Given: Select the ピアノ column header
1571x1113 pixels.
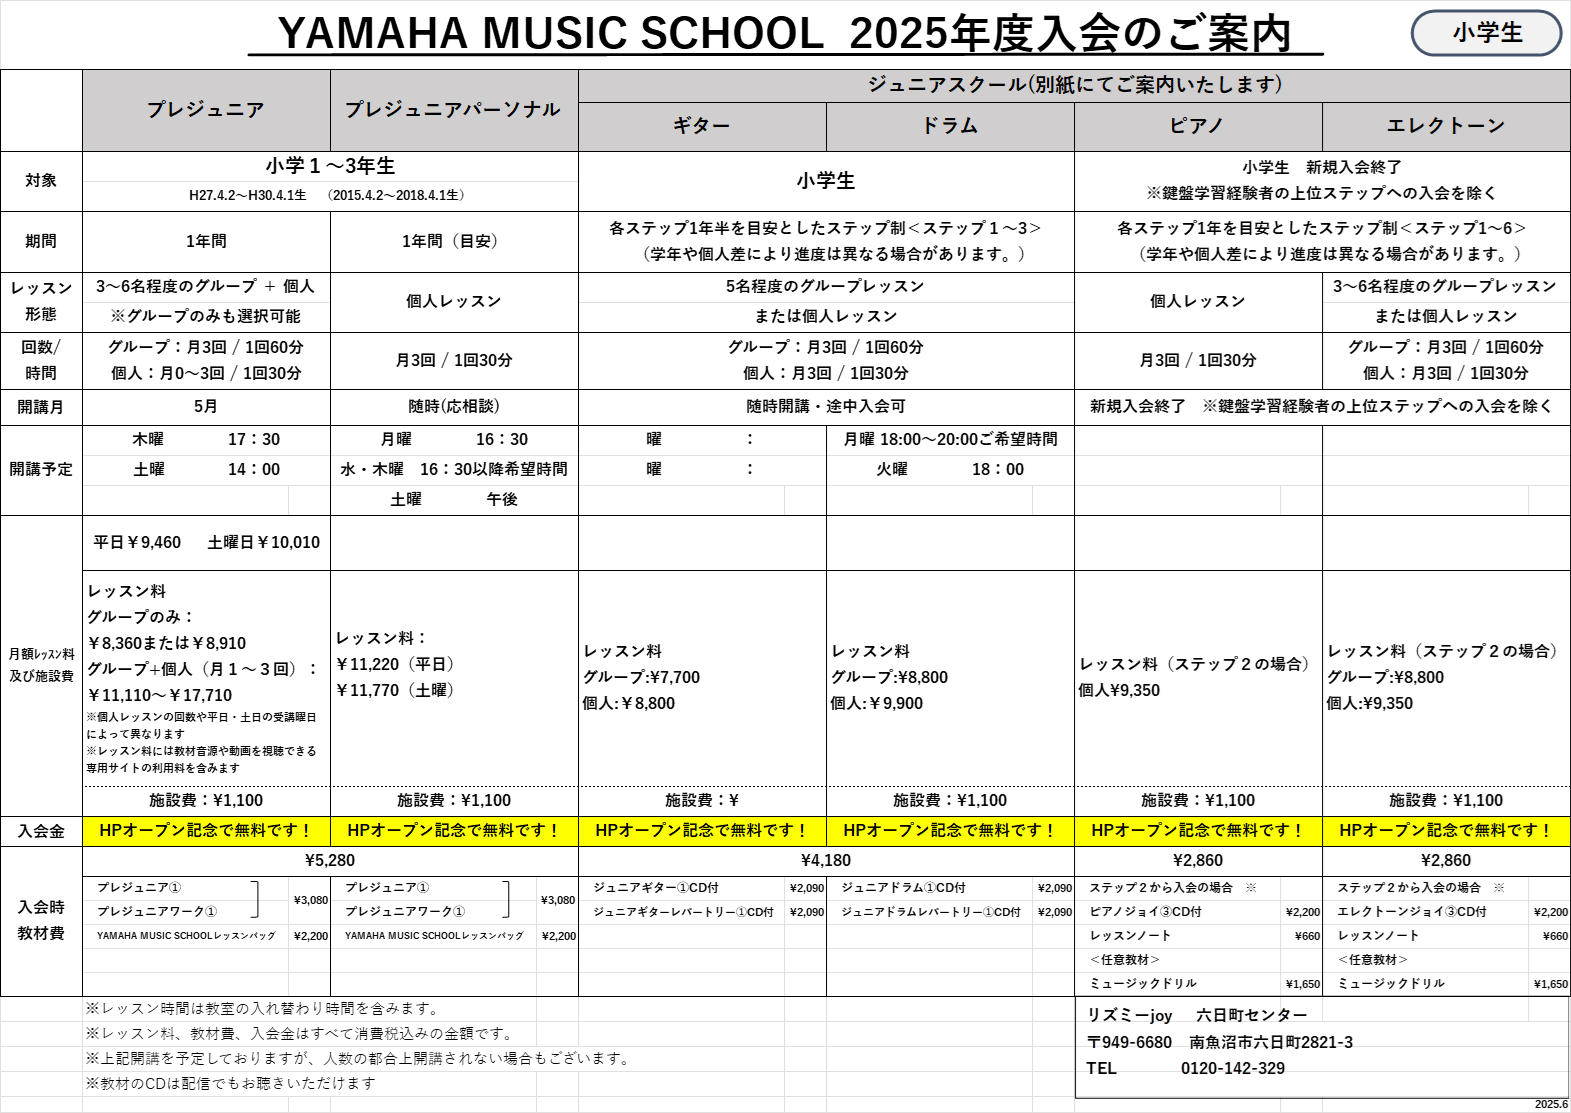Looking at the screenshot, I should point(1198,126).
